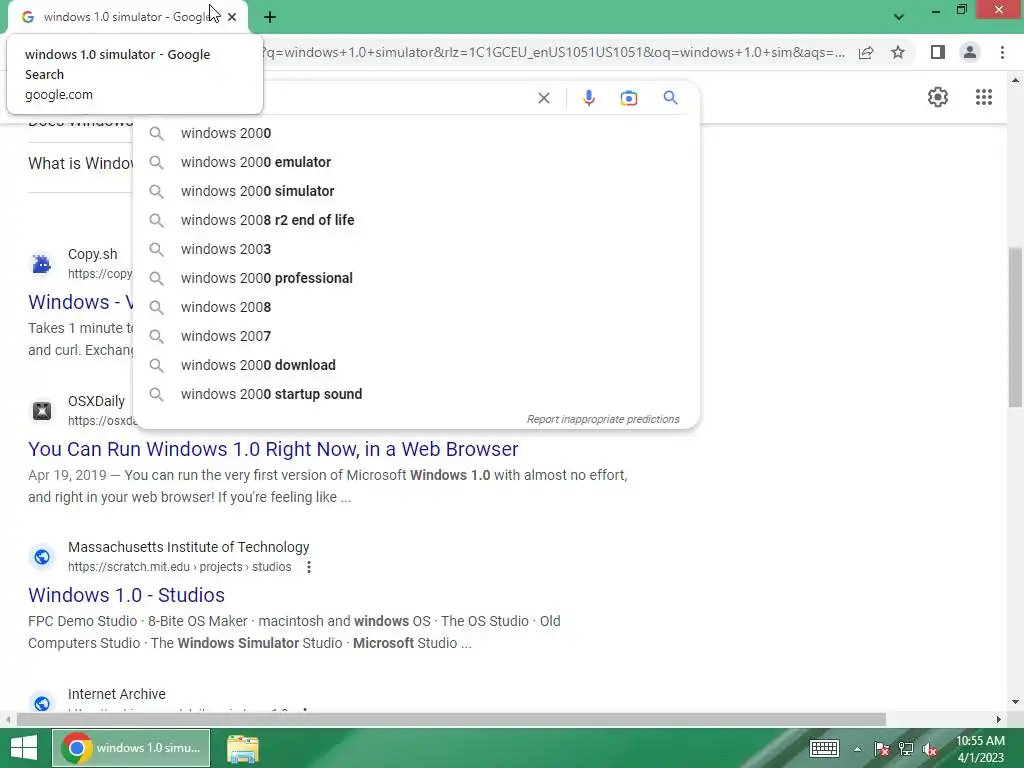The height and width of the screenshot is (768, 1024).
Task: Open Action Center flag icon
Action: coord(881,749)
